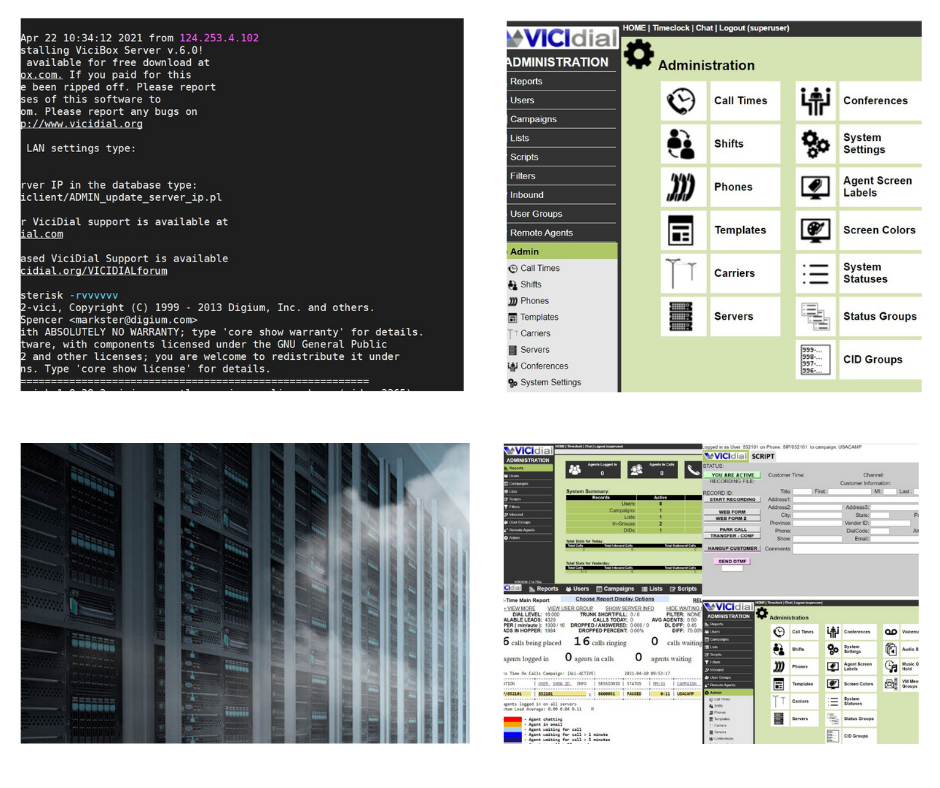
Task: Click the large Screen Colors palette monitor icon
Action: [817, 230]
